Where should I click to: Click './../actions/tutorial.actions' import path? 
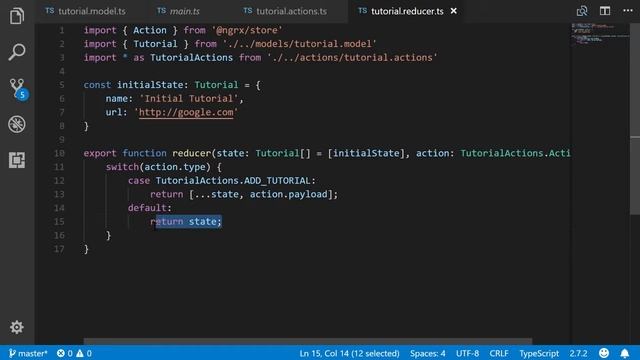(x=352, y=58)
